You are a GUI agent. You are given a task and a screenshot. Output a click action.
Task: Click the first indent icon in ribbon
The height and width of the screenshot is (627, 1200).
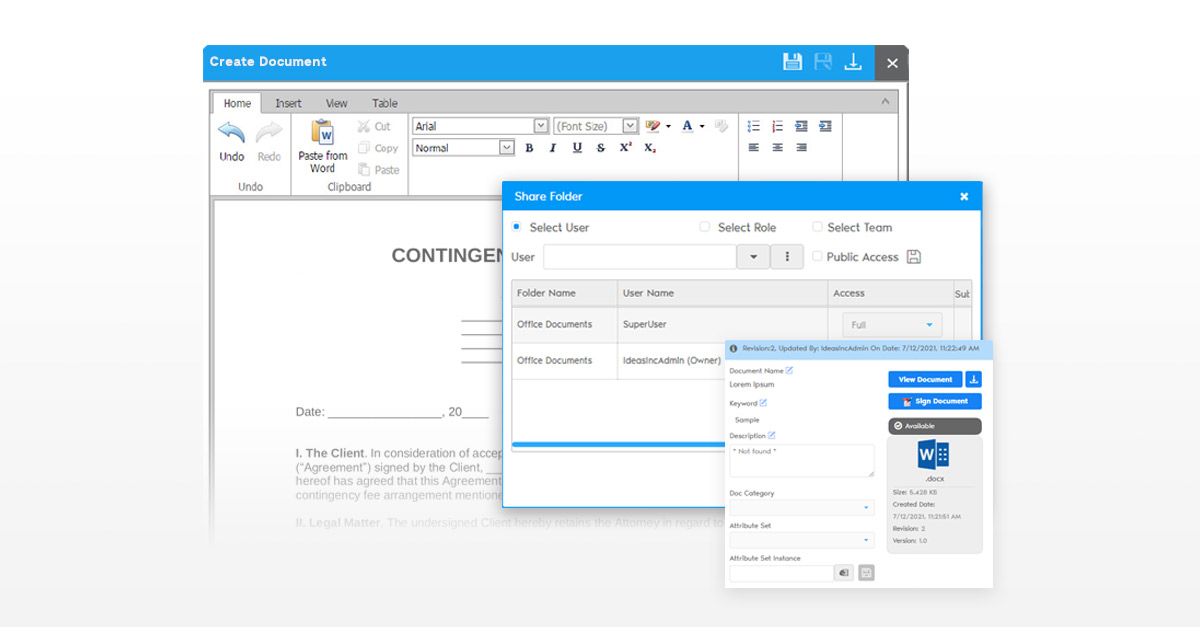coord(801,126)
